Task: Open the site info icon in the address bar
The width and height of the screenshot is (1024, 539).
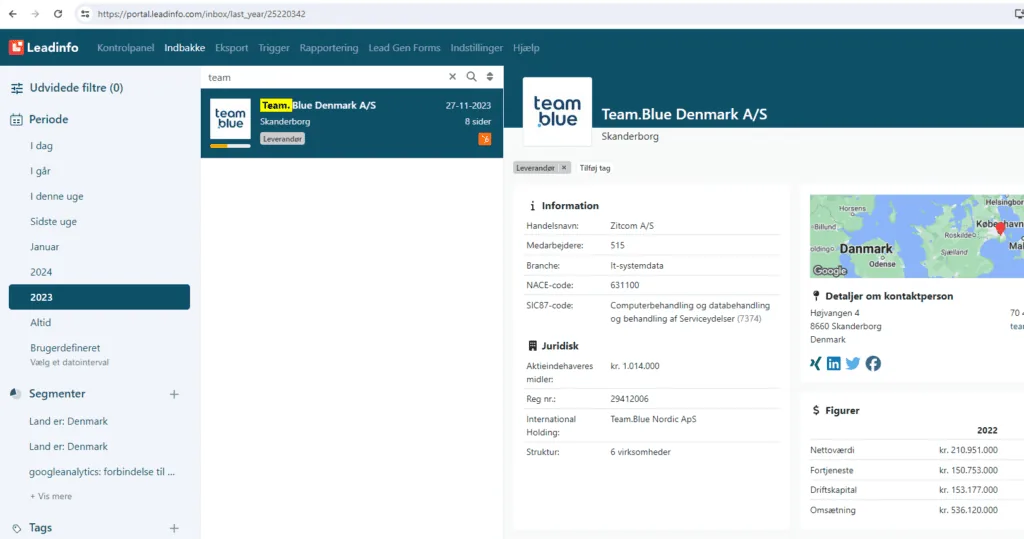Action: (85, 14)
